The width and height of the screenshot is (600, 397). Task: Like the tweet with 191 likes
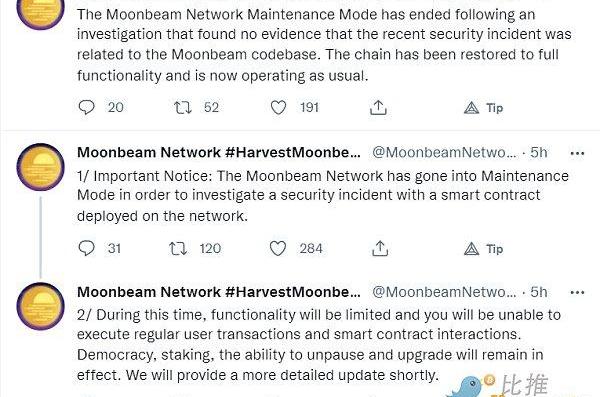tap(278, 108)
